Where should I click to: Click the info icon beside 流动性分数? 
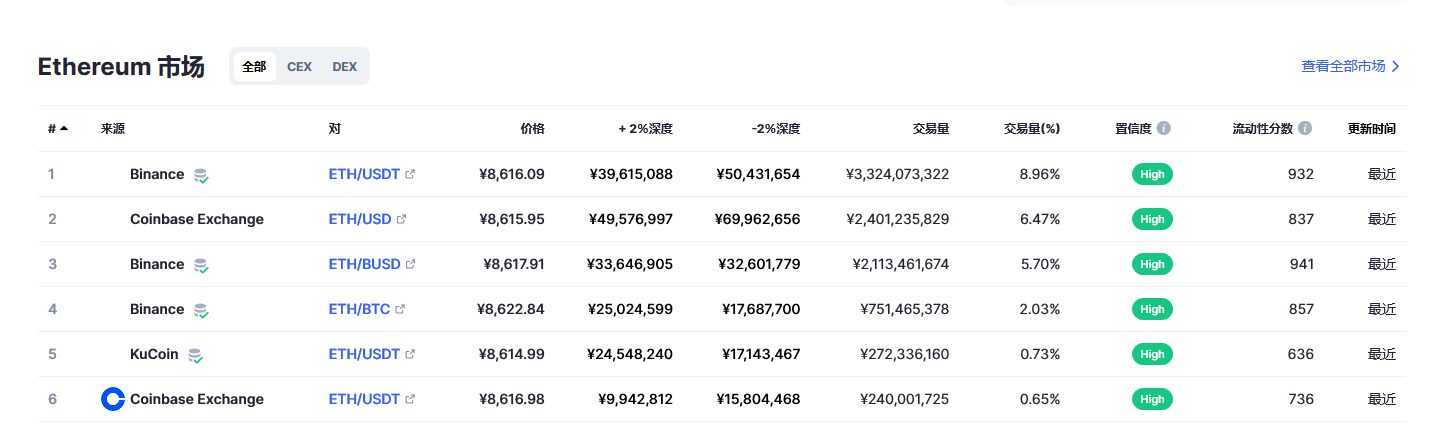click(x=1305, y=129)
